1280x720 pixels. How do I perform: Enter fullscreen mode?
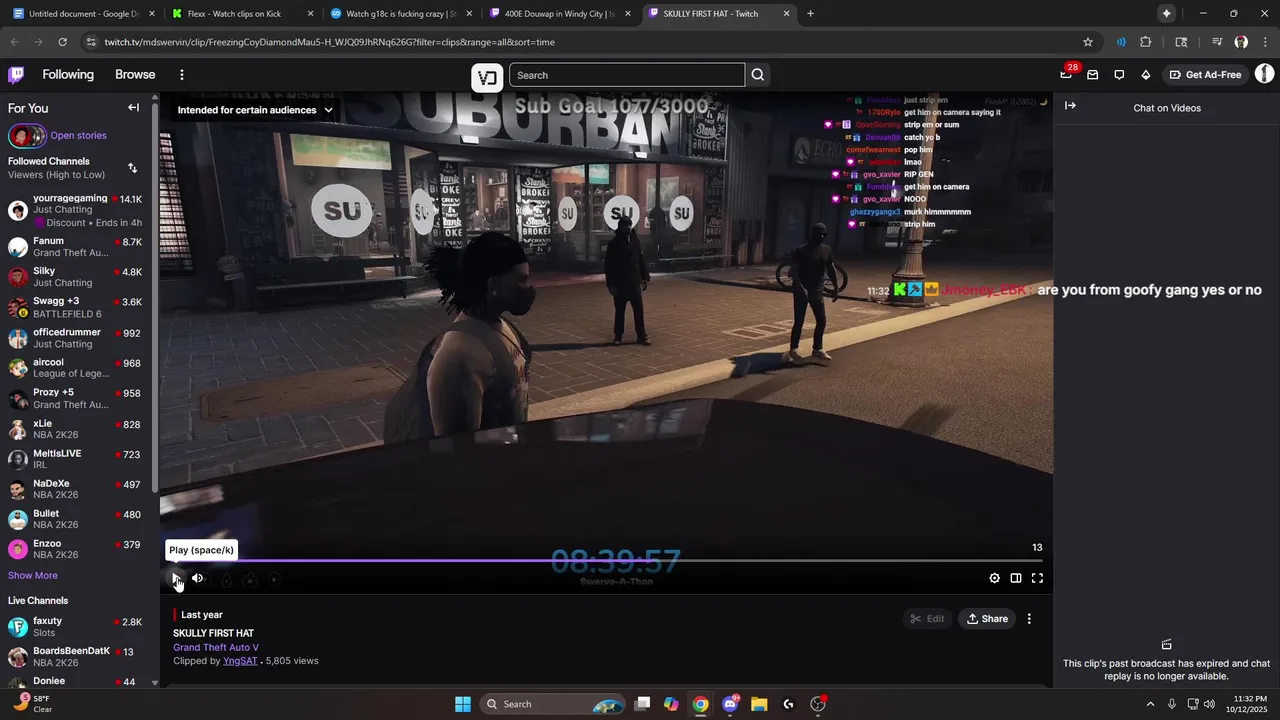(1037, 578)
